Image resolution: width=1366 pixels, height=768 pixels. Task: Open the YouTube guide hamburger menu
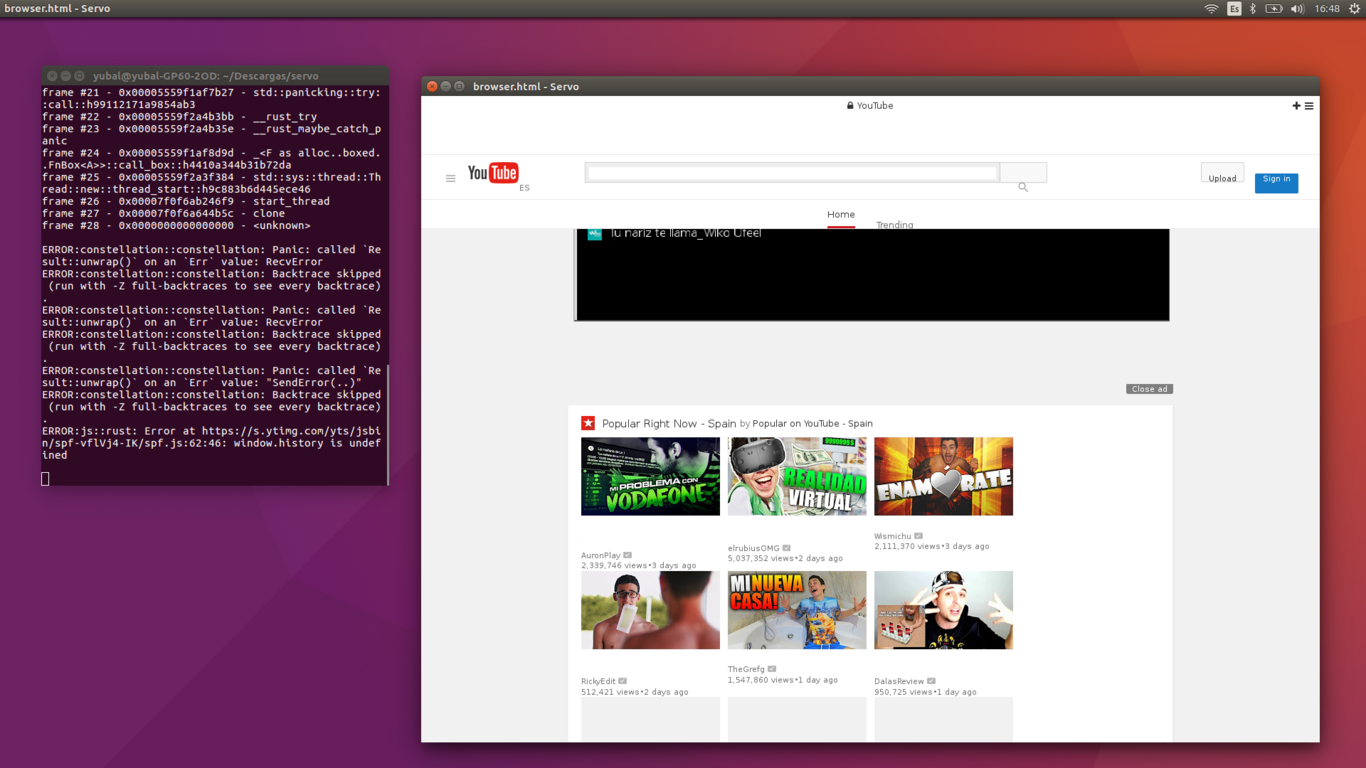click(x=451, y=177)
